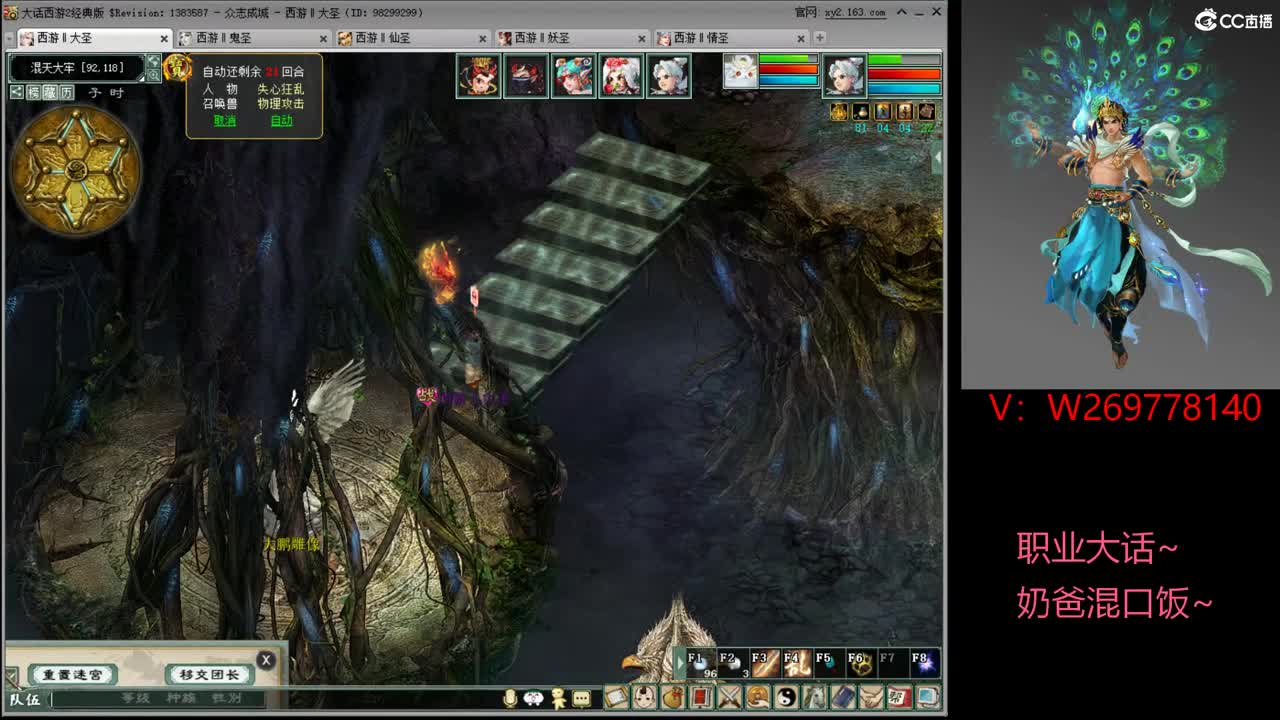Open the child-face character icon
The width and height of the screenshot is (1280, 720).
(x=644, y=697)
